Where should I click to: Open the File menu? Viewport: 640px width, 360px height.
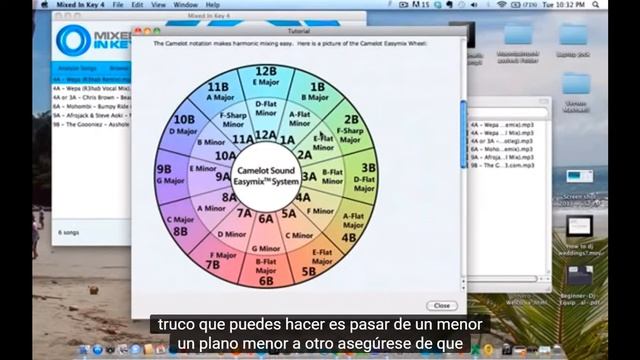coord(118,5)
